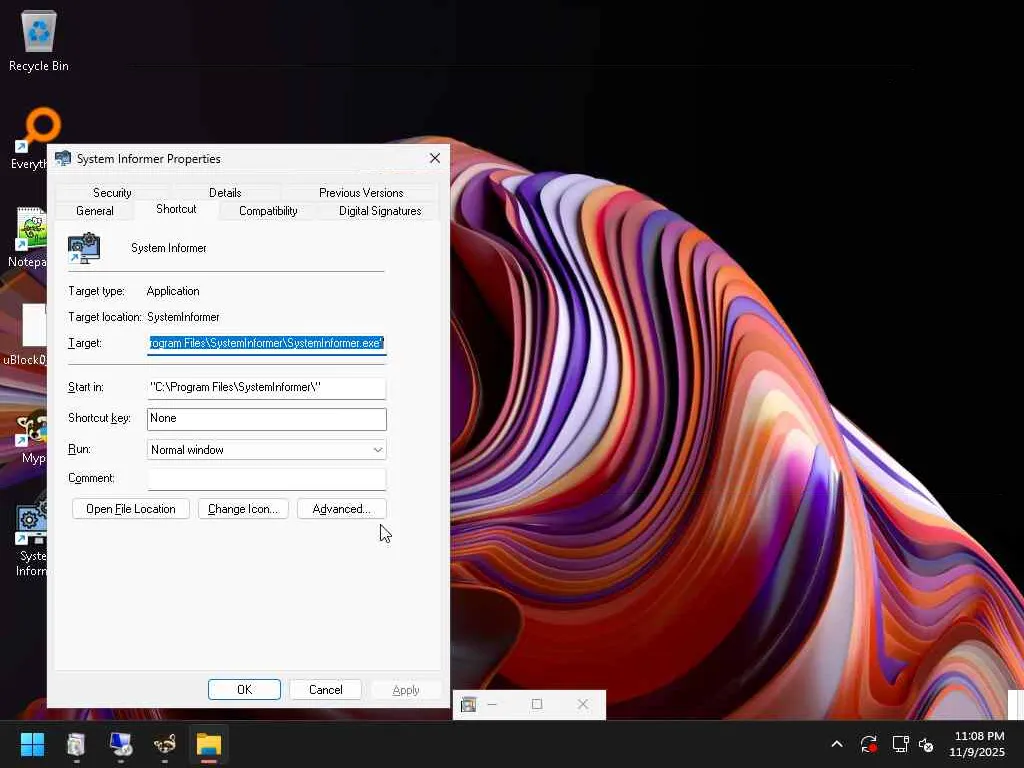Screen dimensions: 1024x768
Task: Open the clock and date flyout
Action: 978,744
